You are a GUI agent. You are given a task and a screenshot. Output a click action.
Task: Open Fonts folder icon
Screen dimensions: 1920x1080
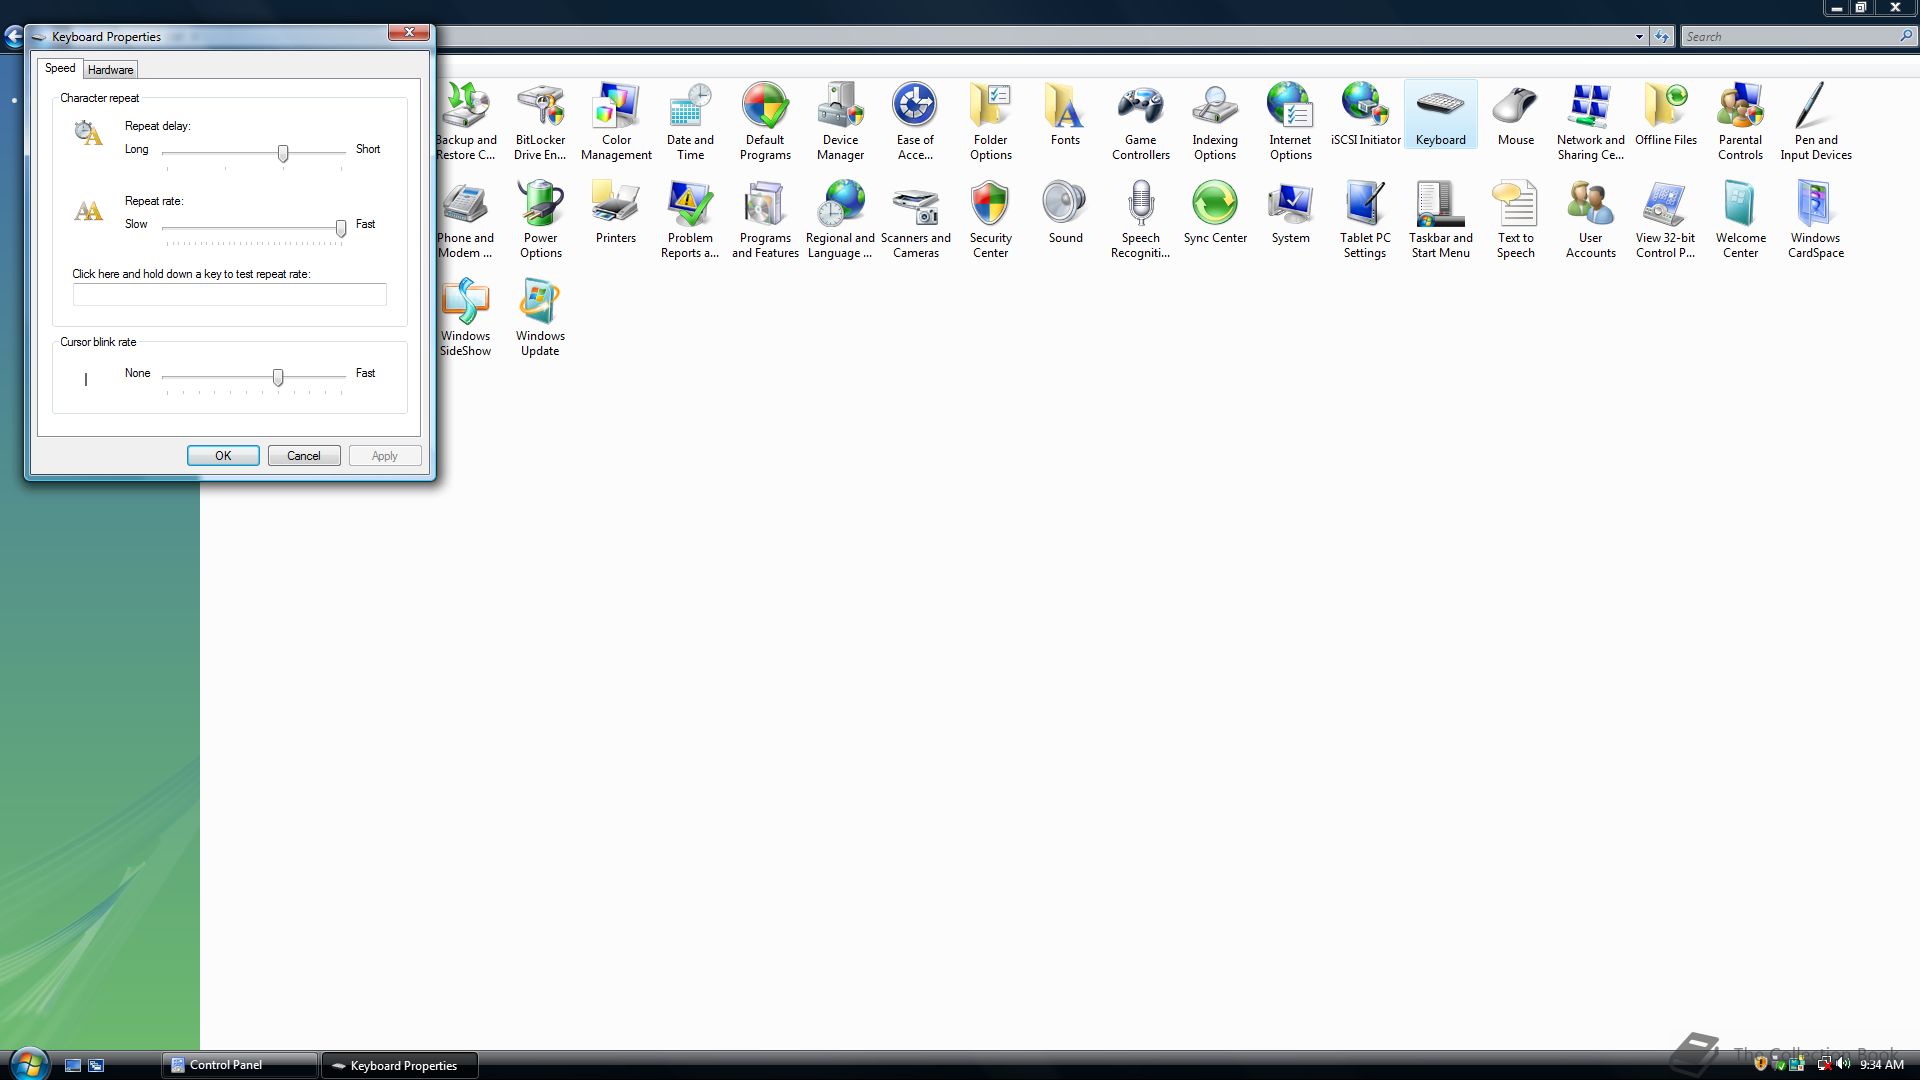pyautogui.click(x=1065, y=116)
